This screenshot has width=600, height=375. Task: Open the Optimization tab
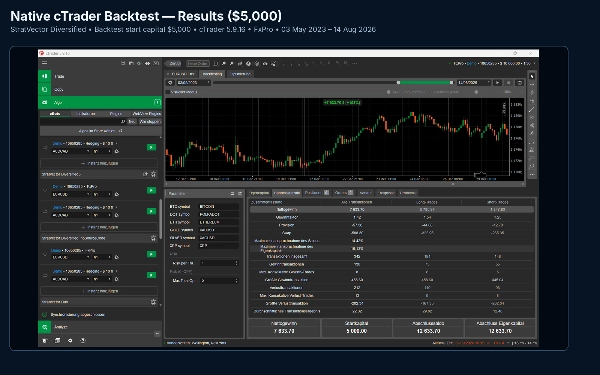pos(240,74)
